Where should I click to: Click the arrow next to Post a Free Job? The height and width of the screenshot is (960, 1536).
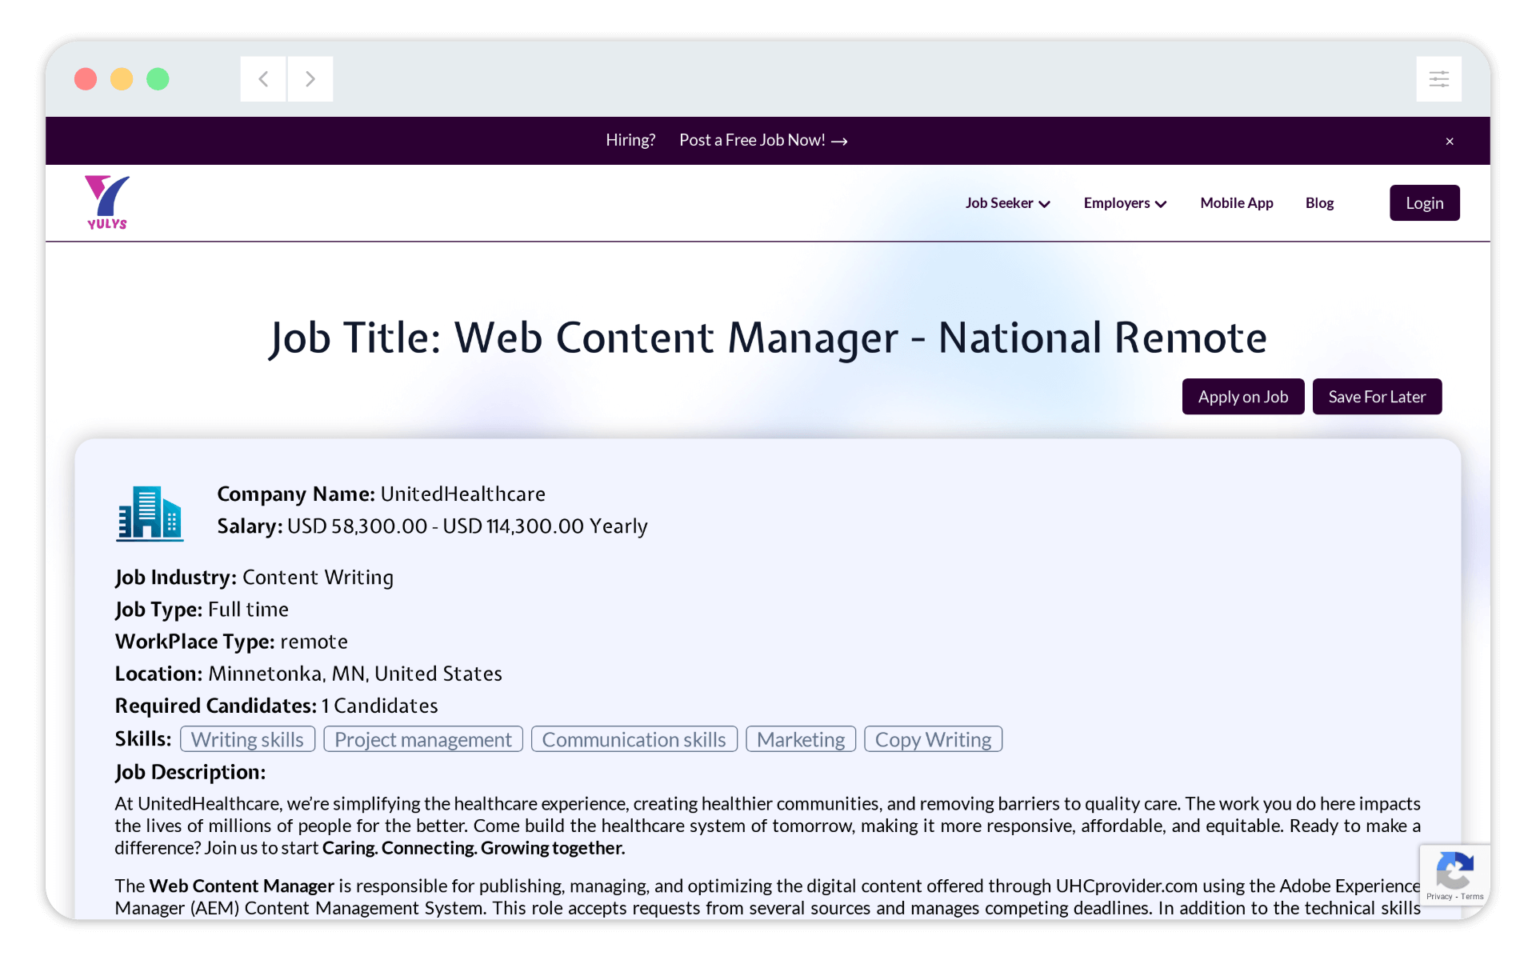click(840, 140)
